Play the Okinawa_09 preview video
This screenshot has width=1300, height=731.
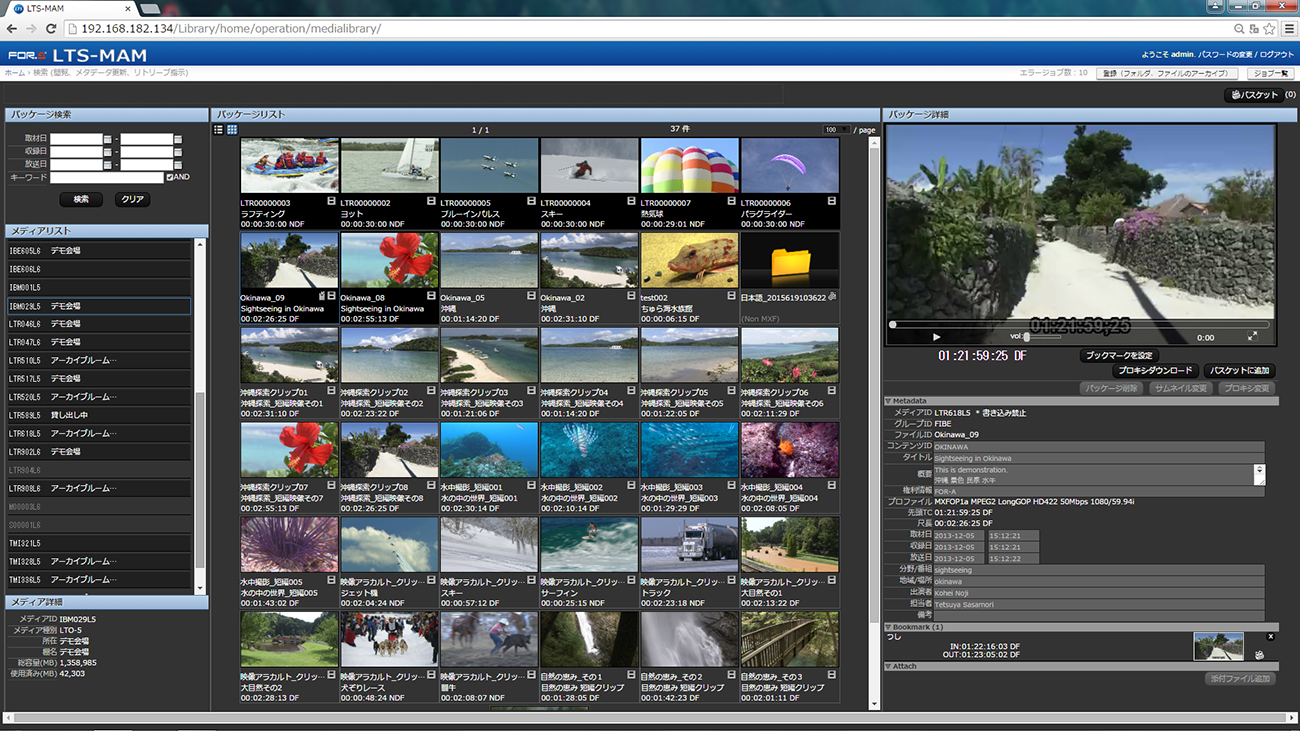click(x=936, y=337)
